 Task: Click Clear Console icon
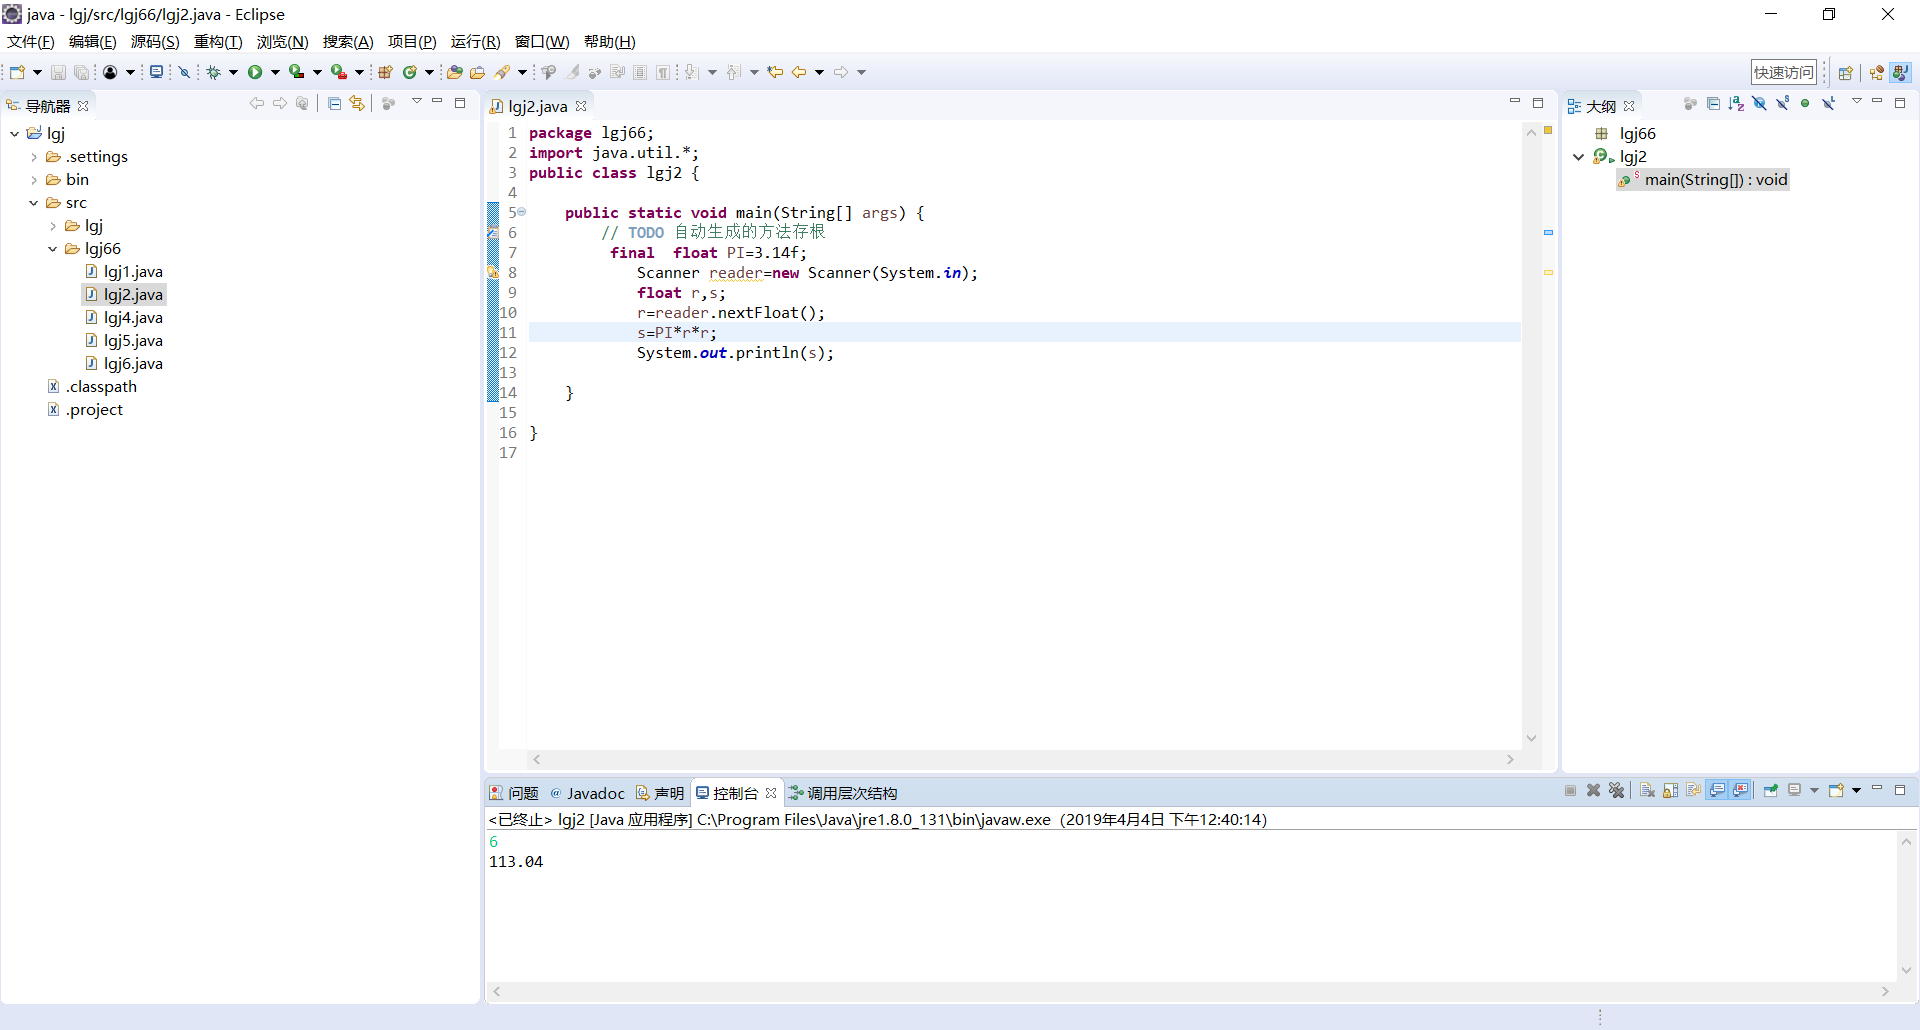pos(1647,791)
